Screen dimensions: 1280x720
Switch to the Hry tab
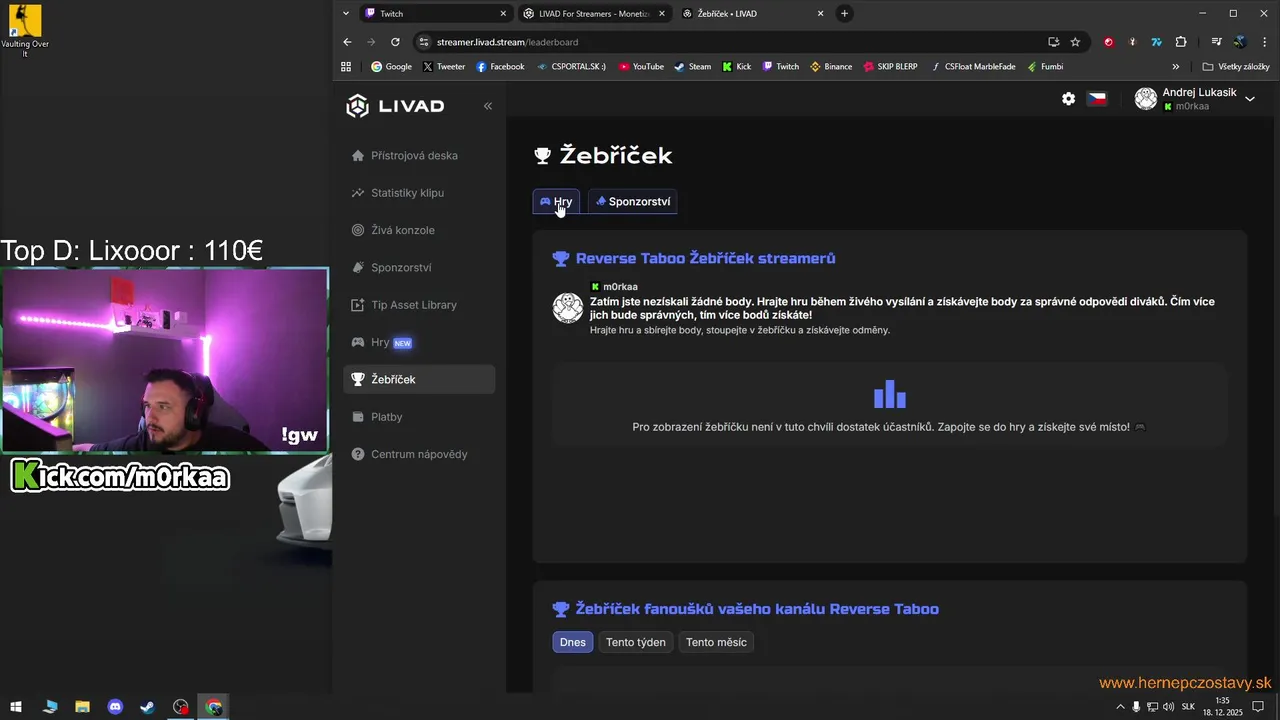pos(556,202)
